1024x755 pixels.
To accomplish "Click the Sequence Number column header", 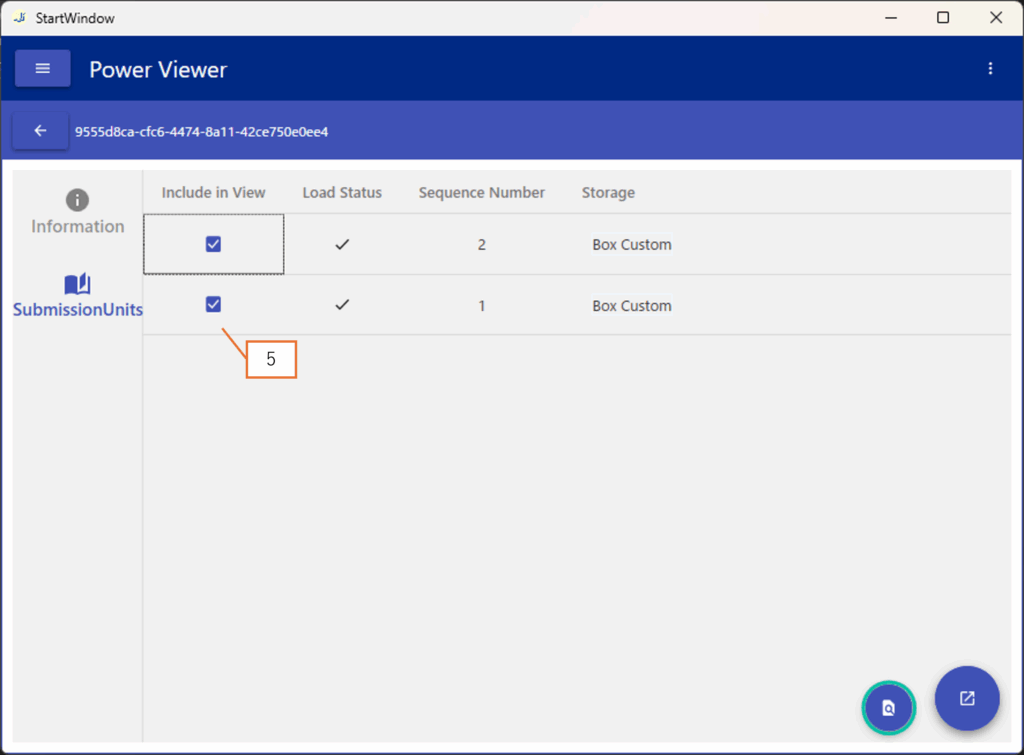I will (481, 192).
